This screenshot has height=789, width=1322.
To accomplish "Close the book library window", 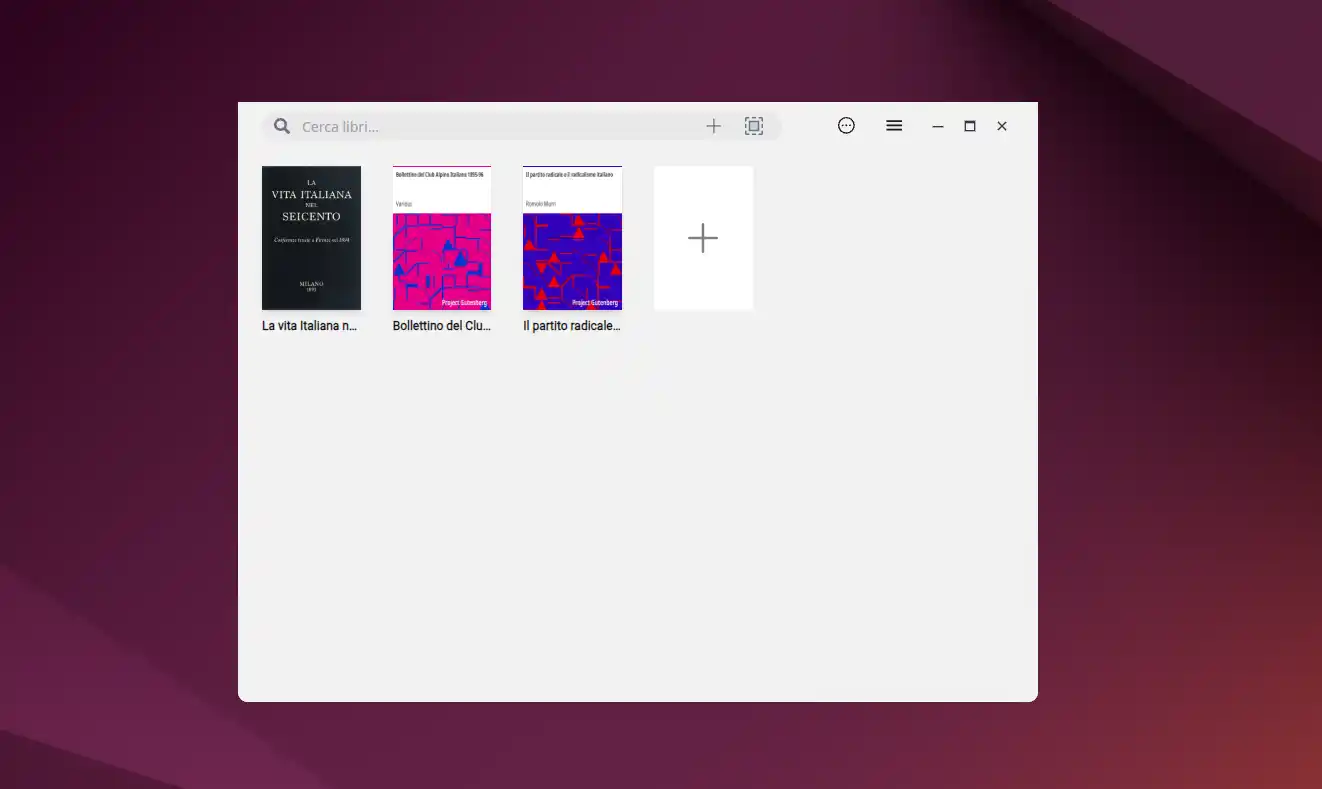I will click(1002, 126).
